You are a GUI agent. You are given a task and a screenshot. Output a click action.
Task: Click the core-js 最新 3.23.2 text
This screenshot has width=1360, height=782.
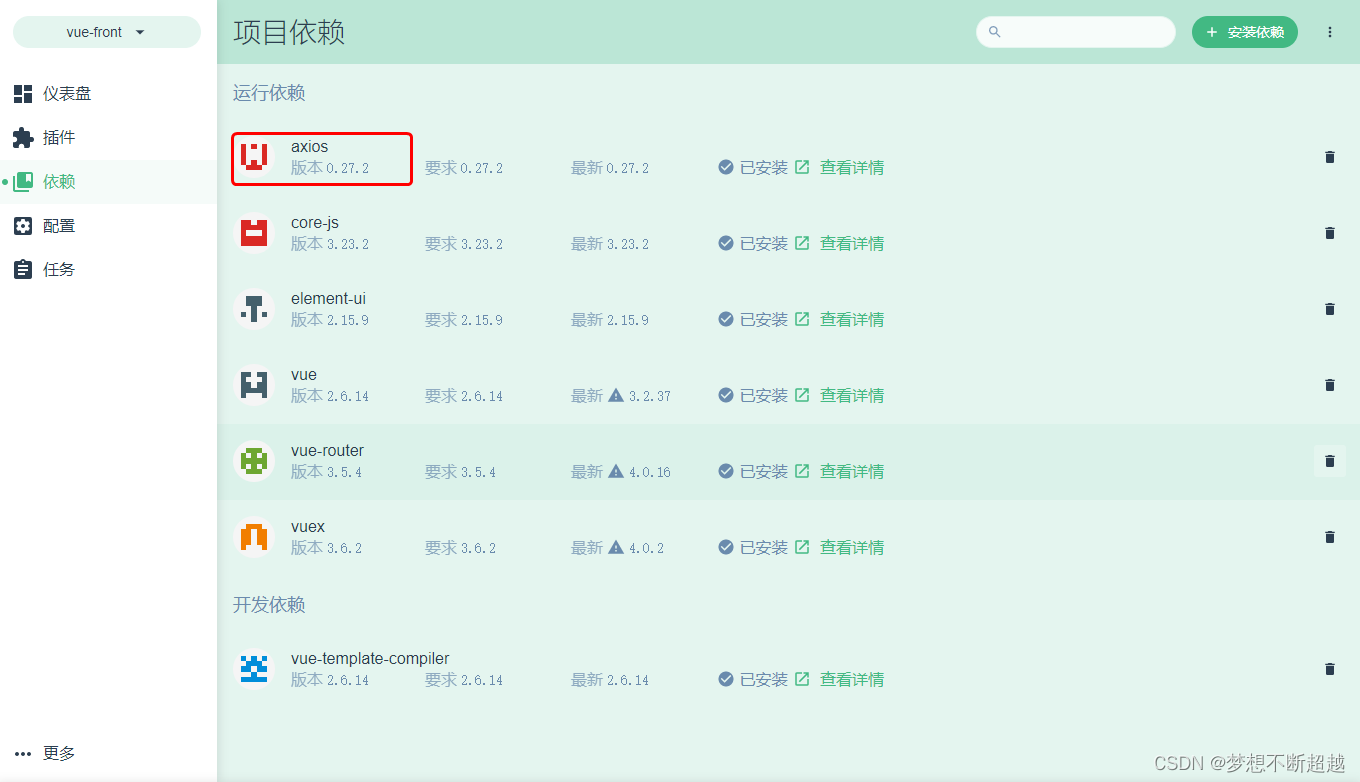(610, 244)
